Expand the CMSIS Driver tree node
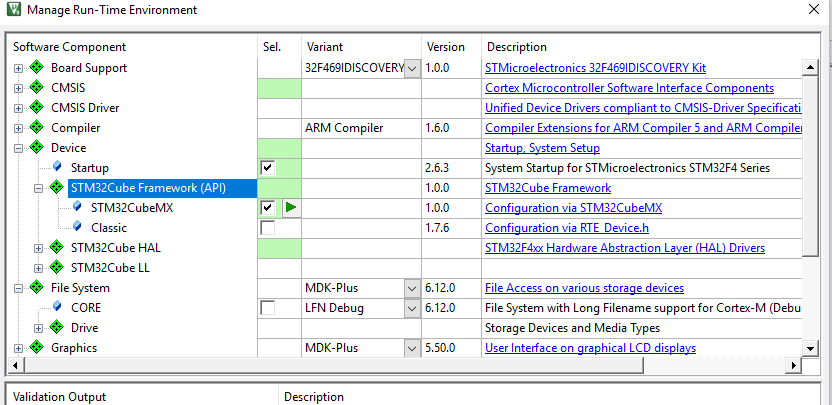This screenshot has height=405, width=832. 19,108
